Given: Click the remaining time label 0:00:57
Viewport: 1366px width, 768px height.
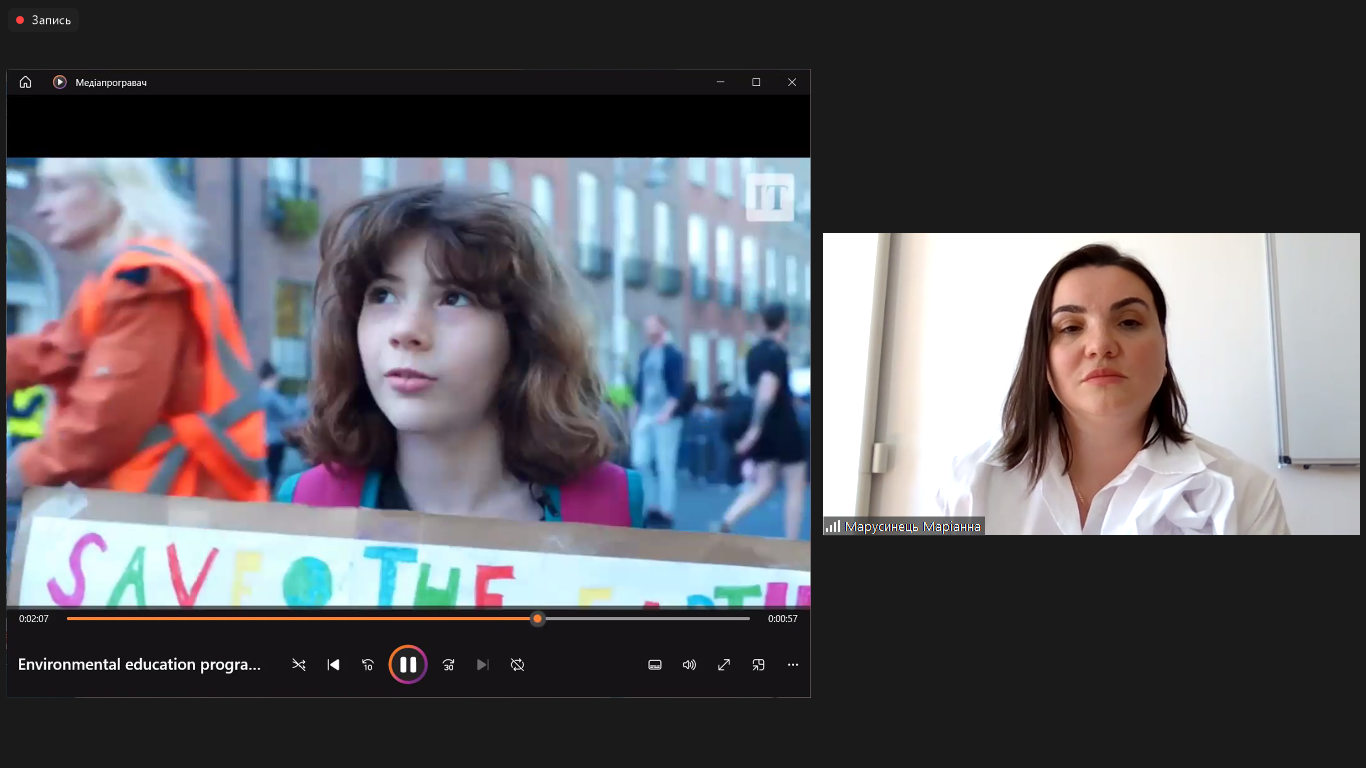Looking at the screenshot, I should 782,619.
